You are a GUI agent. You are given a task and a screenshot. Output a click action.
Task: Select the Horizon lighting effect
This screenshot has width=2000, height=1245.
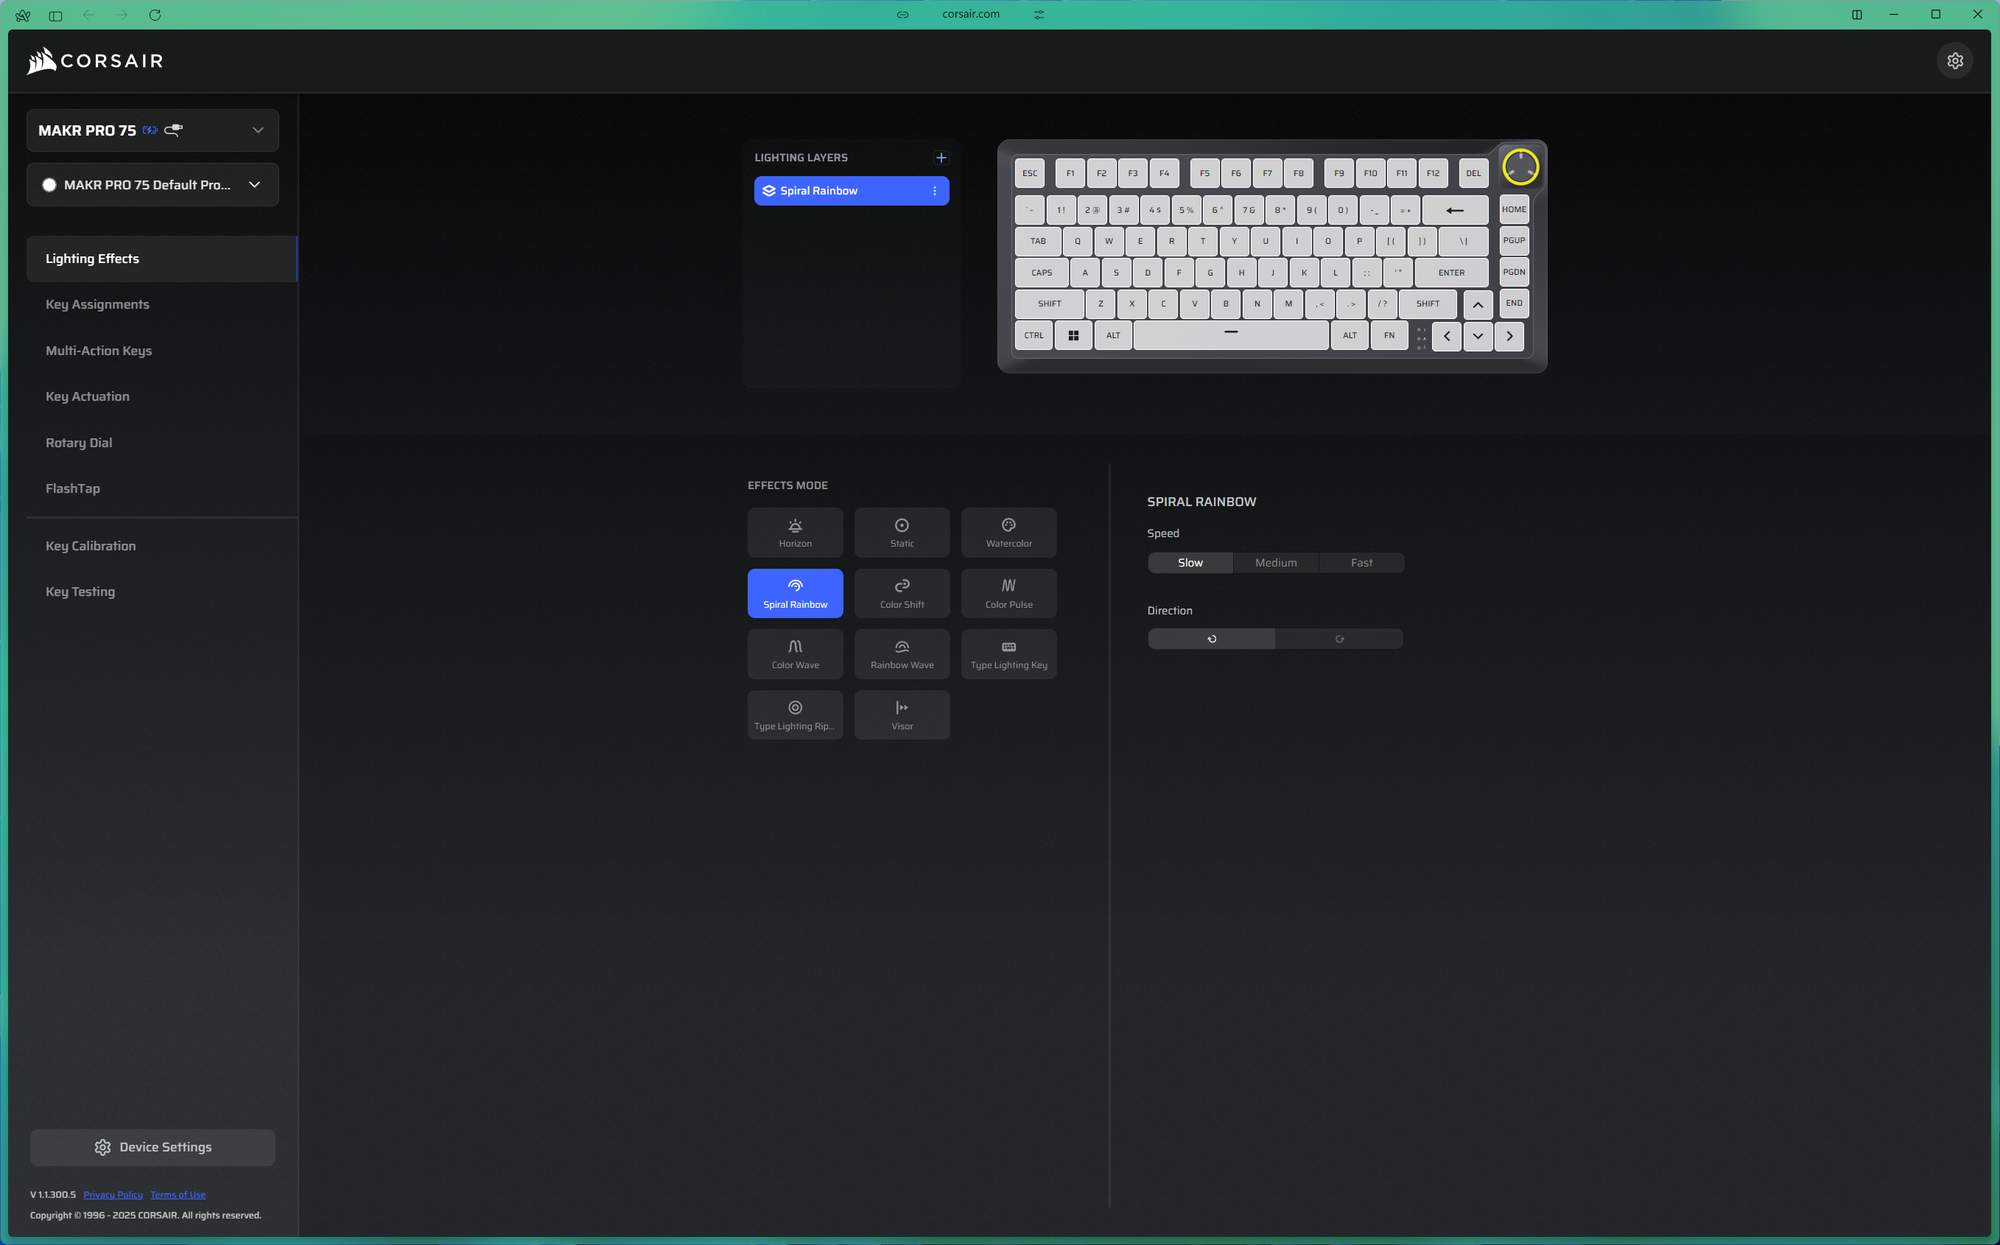[x=795, y=532]
